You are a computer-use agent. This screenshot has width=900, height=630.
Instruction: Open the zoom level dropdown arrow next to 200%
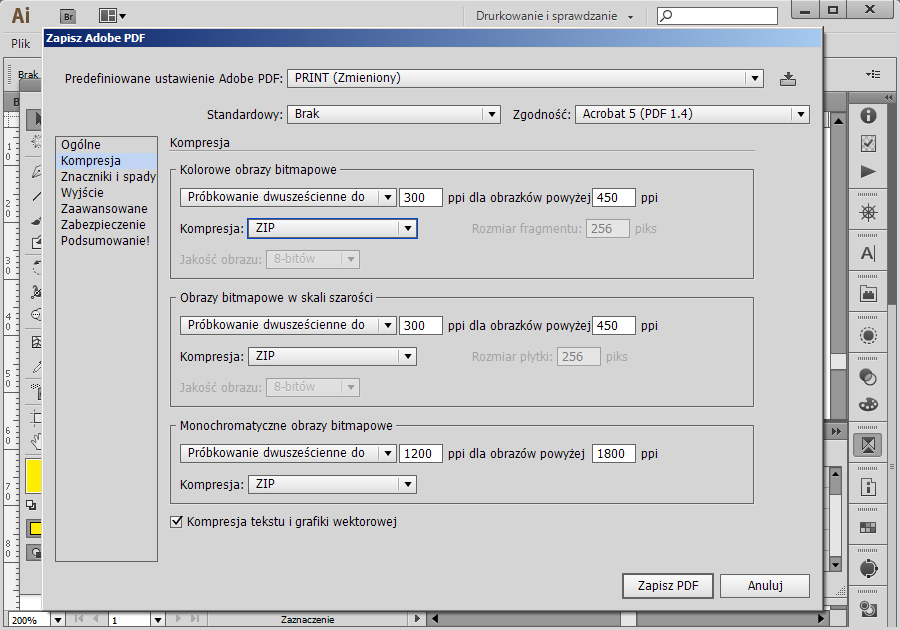click(57, 620)
